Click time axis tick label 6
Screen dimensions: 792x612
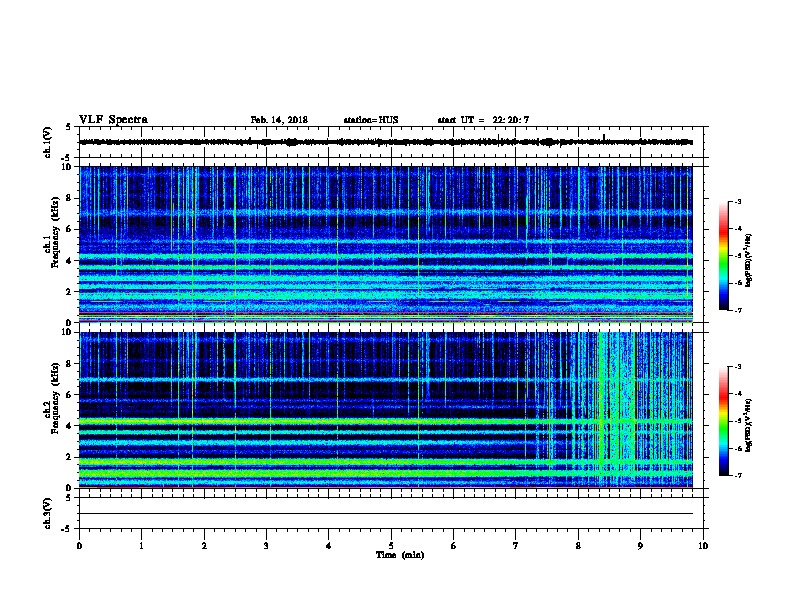coord(454,546)
